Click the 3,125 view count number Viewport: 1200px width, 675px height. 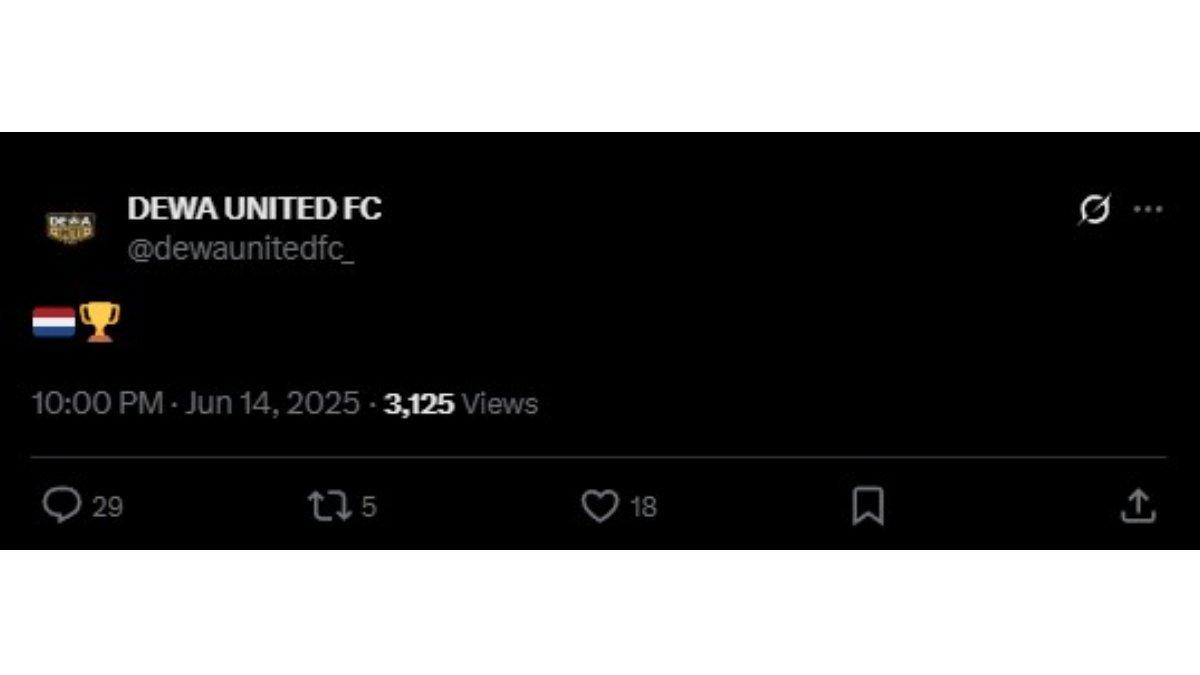point(419,404)
